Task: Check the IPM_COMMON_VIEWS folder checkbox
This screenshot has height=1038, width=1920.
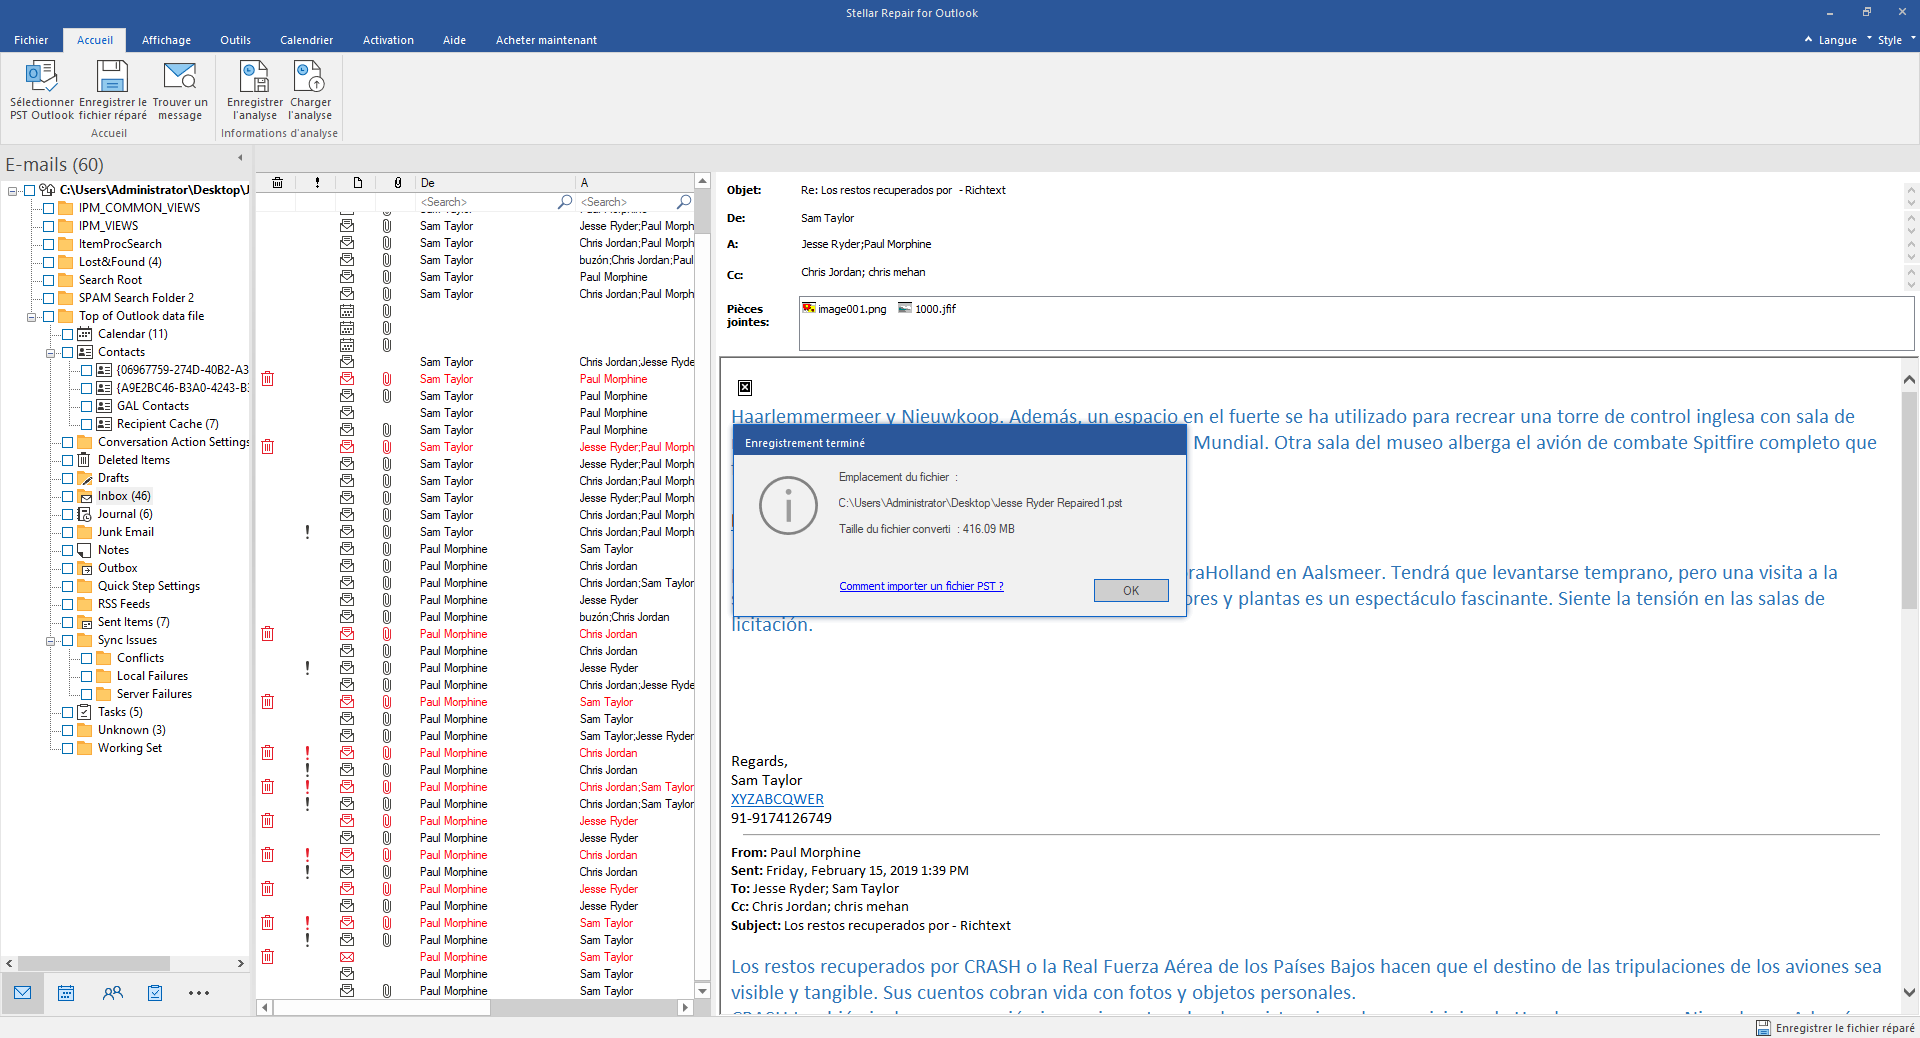Action: coord(48,208)
